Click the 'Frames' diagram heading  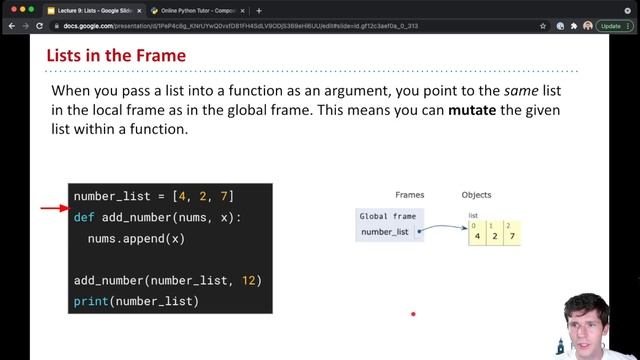pos(410,195)
